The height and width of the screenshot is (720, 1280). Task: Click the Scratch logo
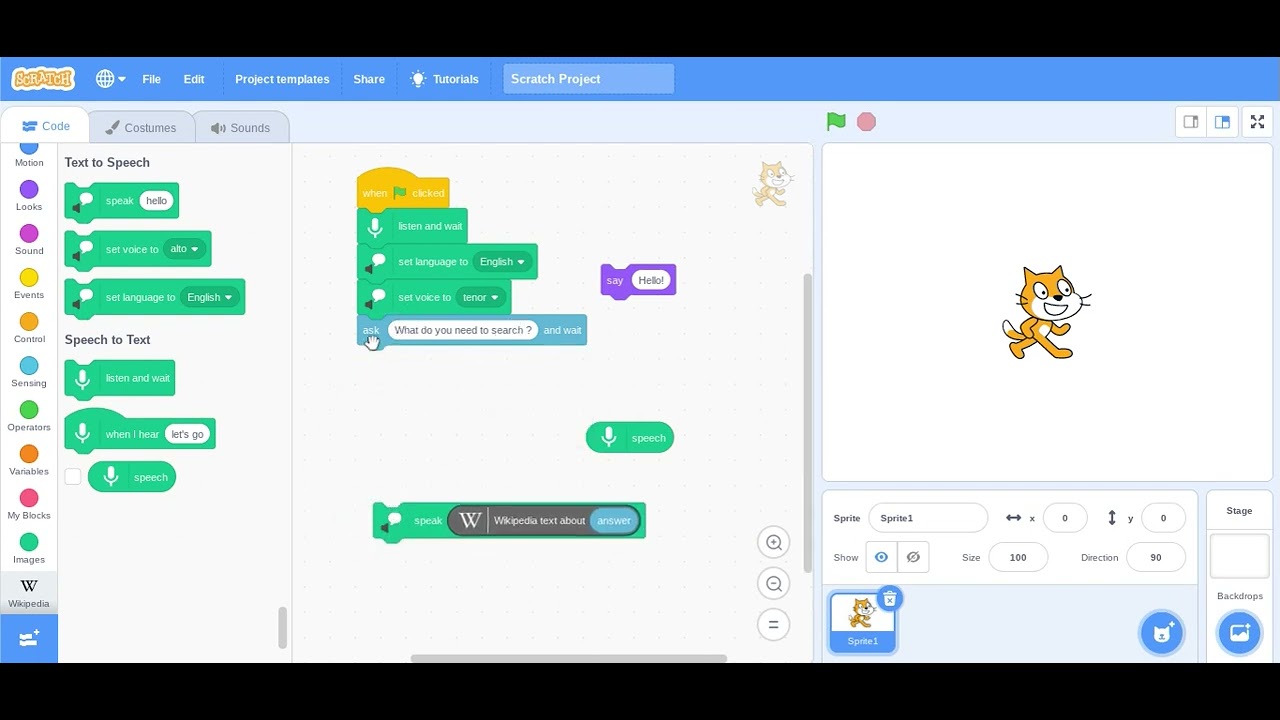coord(43,79)
